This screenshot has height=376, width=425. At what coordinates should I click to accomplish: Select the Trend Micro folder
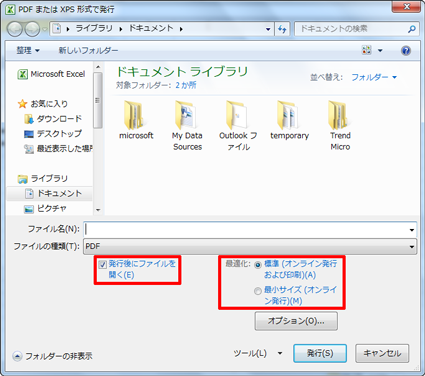point(340,126)
